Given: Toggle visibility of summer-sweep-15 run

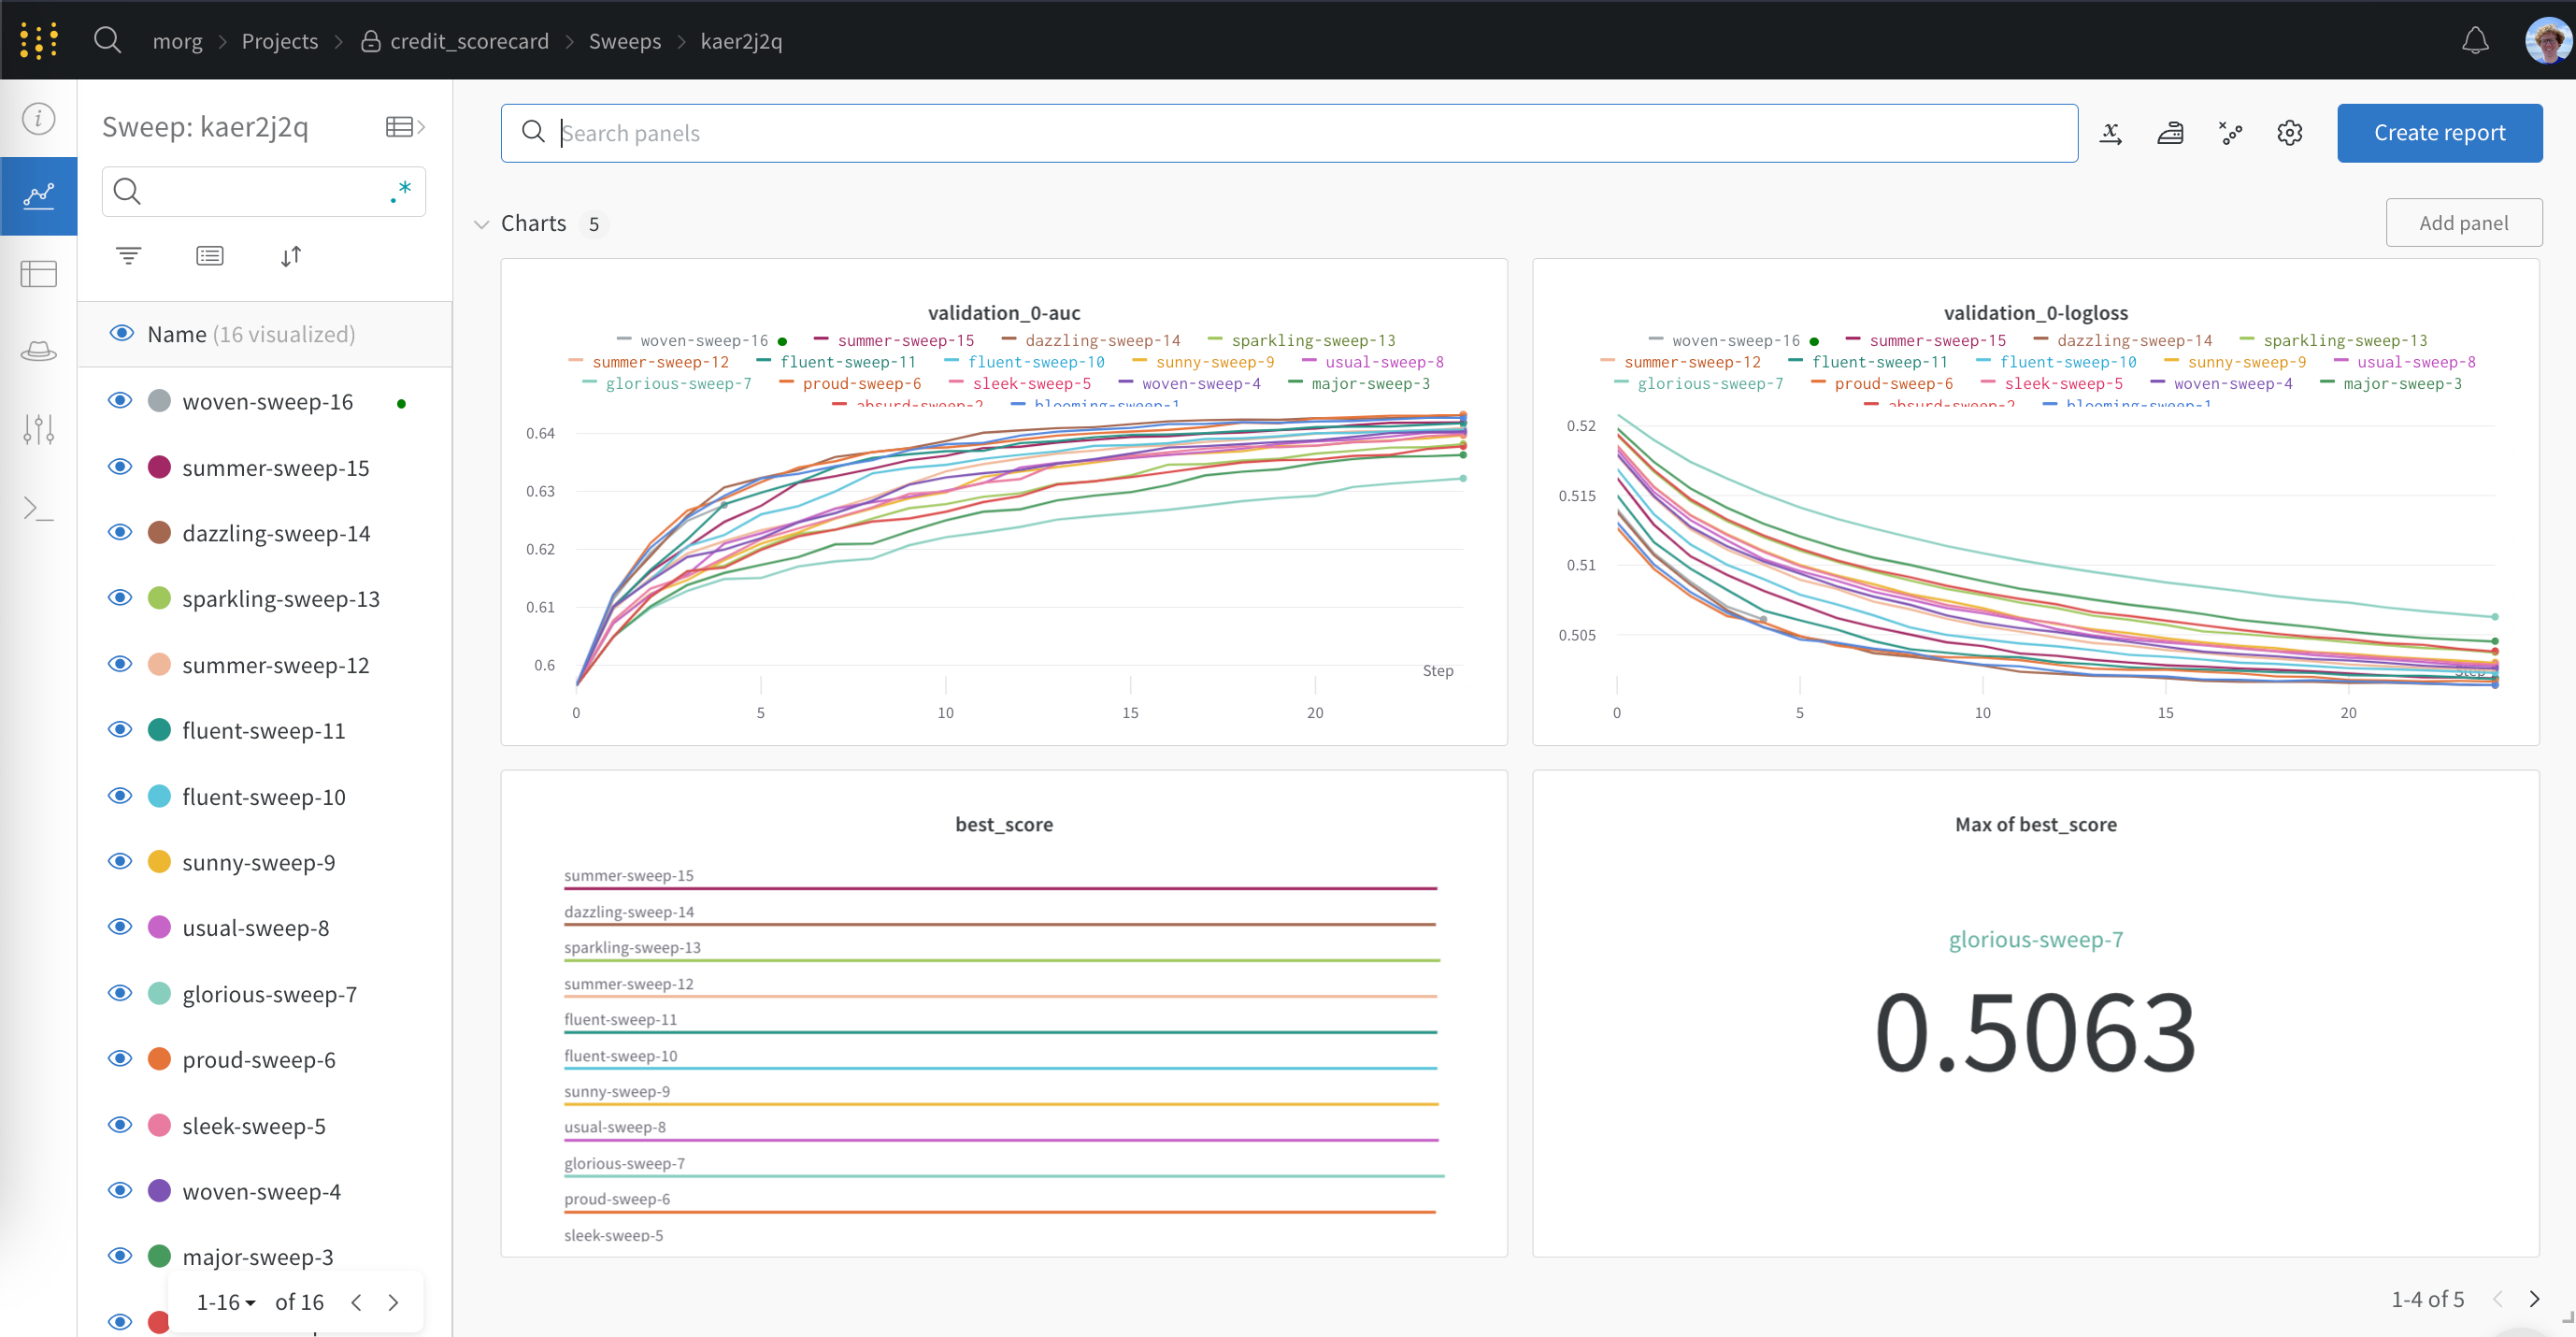Looking at the screenshot, I should 120,467.
